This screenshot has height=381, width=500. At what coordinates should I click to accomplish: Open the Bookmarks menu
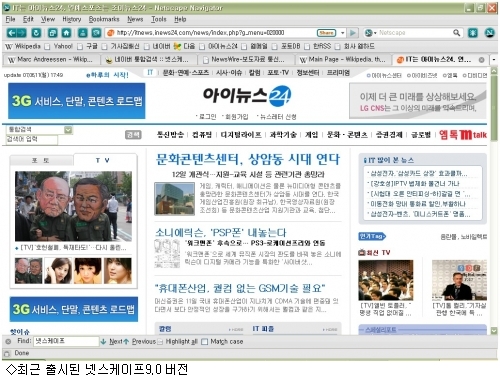coord(104,19)
